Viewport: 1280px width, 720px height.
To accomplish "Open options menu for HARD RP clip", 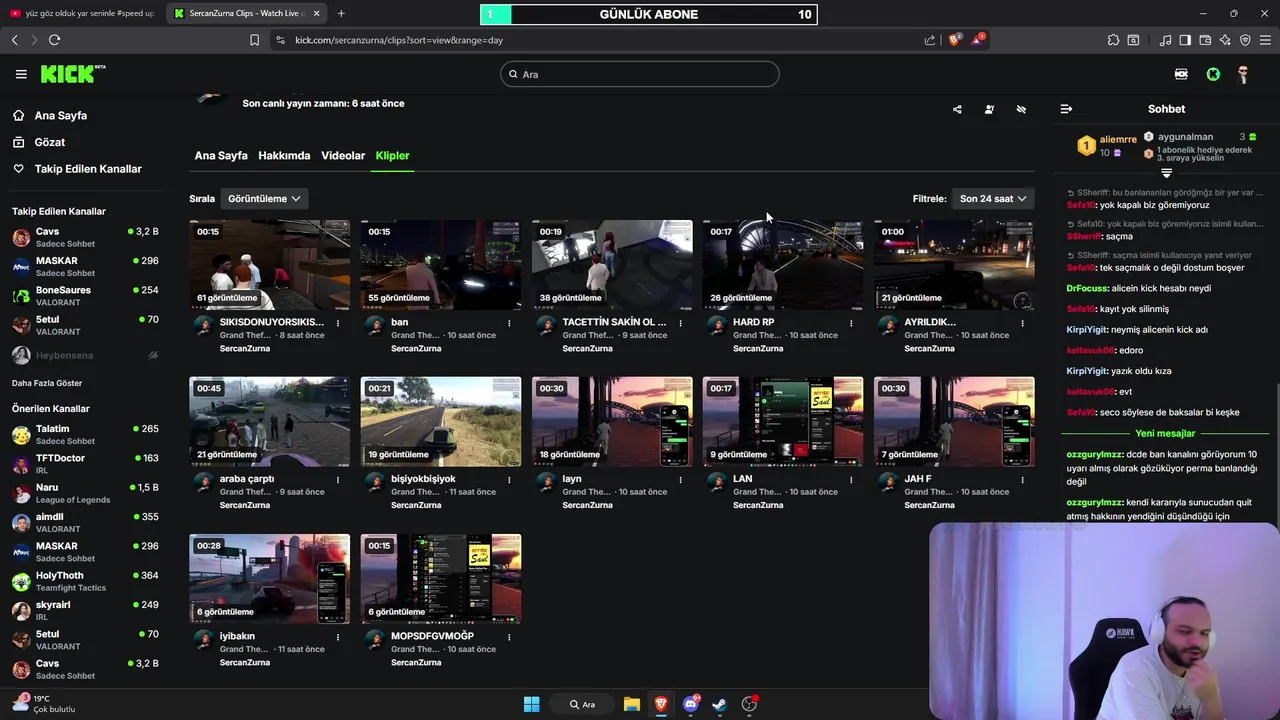I will [851, 323].
